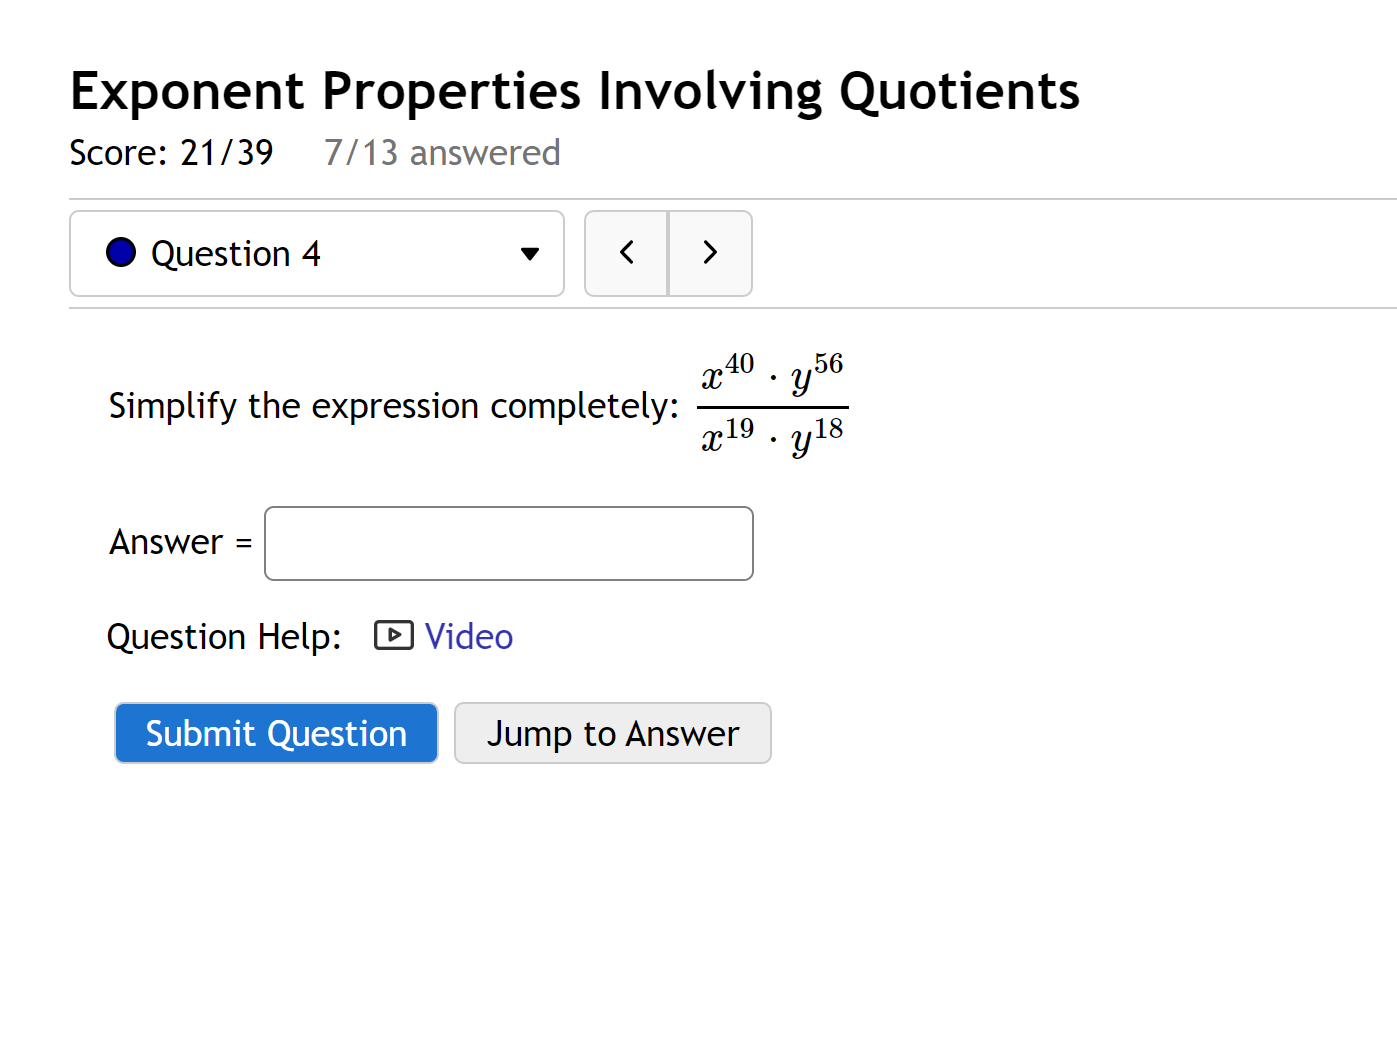Open the Question 4 dropdown label
Image resolution: width=1397 pixels, height=1059 pixels.
point(236,254)
